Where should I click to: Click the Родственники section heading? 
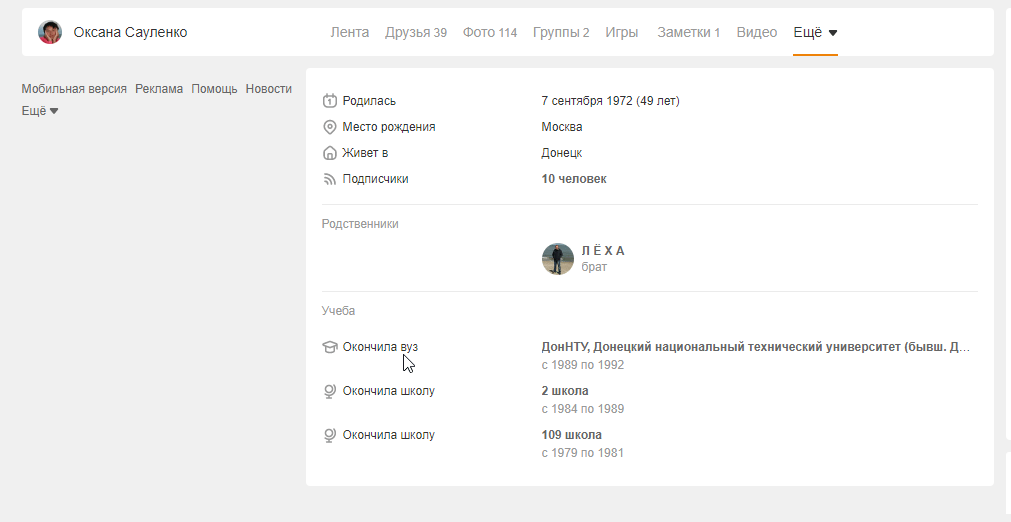360,224
